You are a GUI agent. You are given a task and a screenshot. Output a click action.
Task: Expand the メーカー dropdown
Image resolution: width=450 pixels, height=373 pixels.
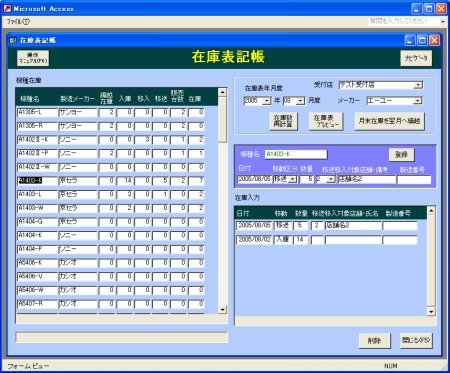[417, 100]
